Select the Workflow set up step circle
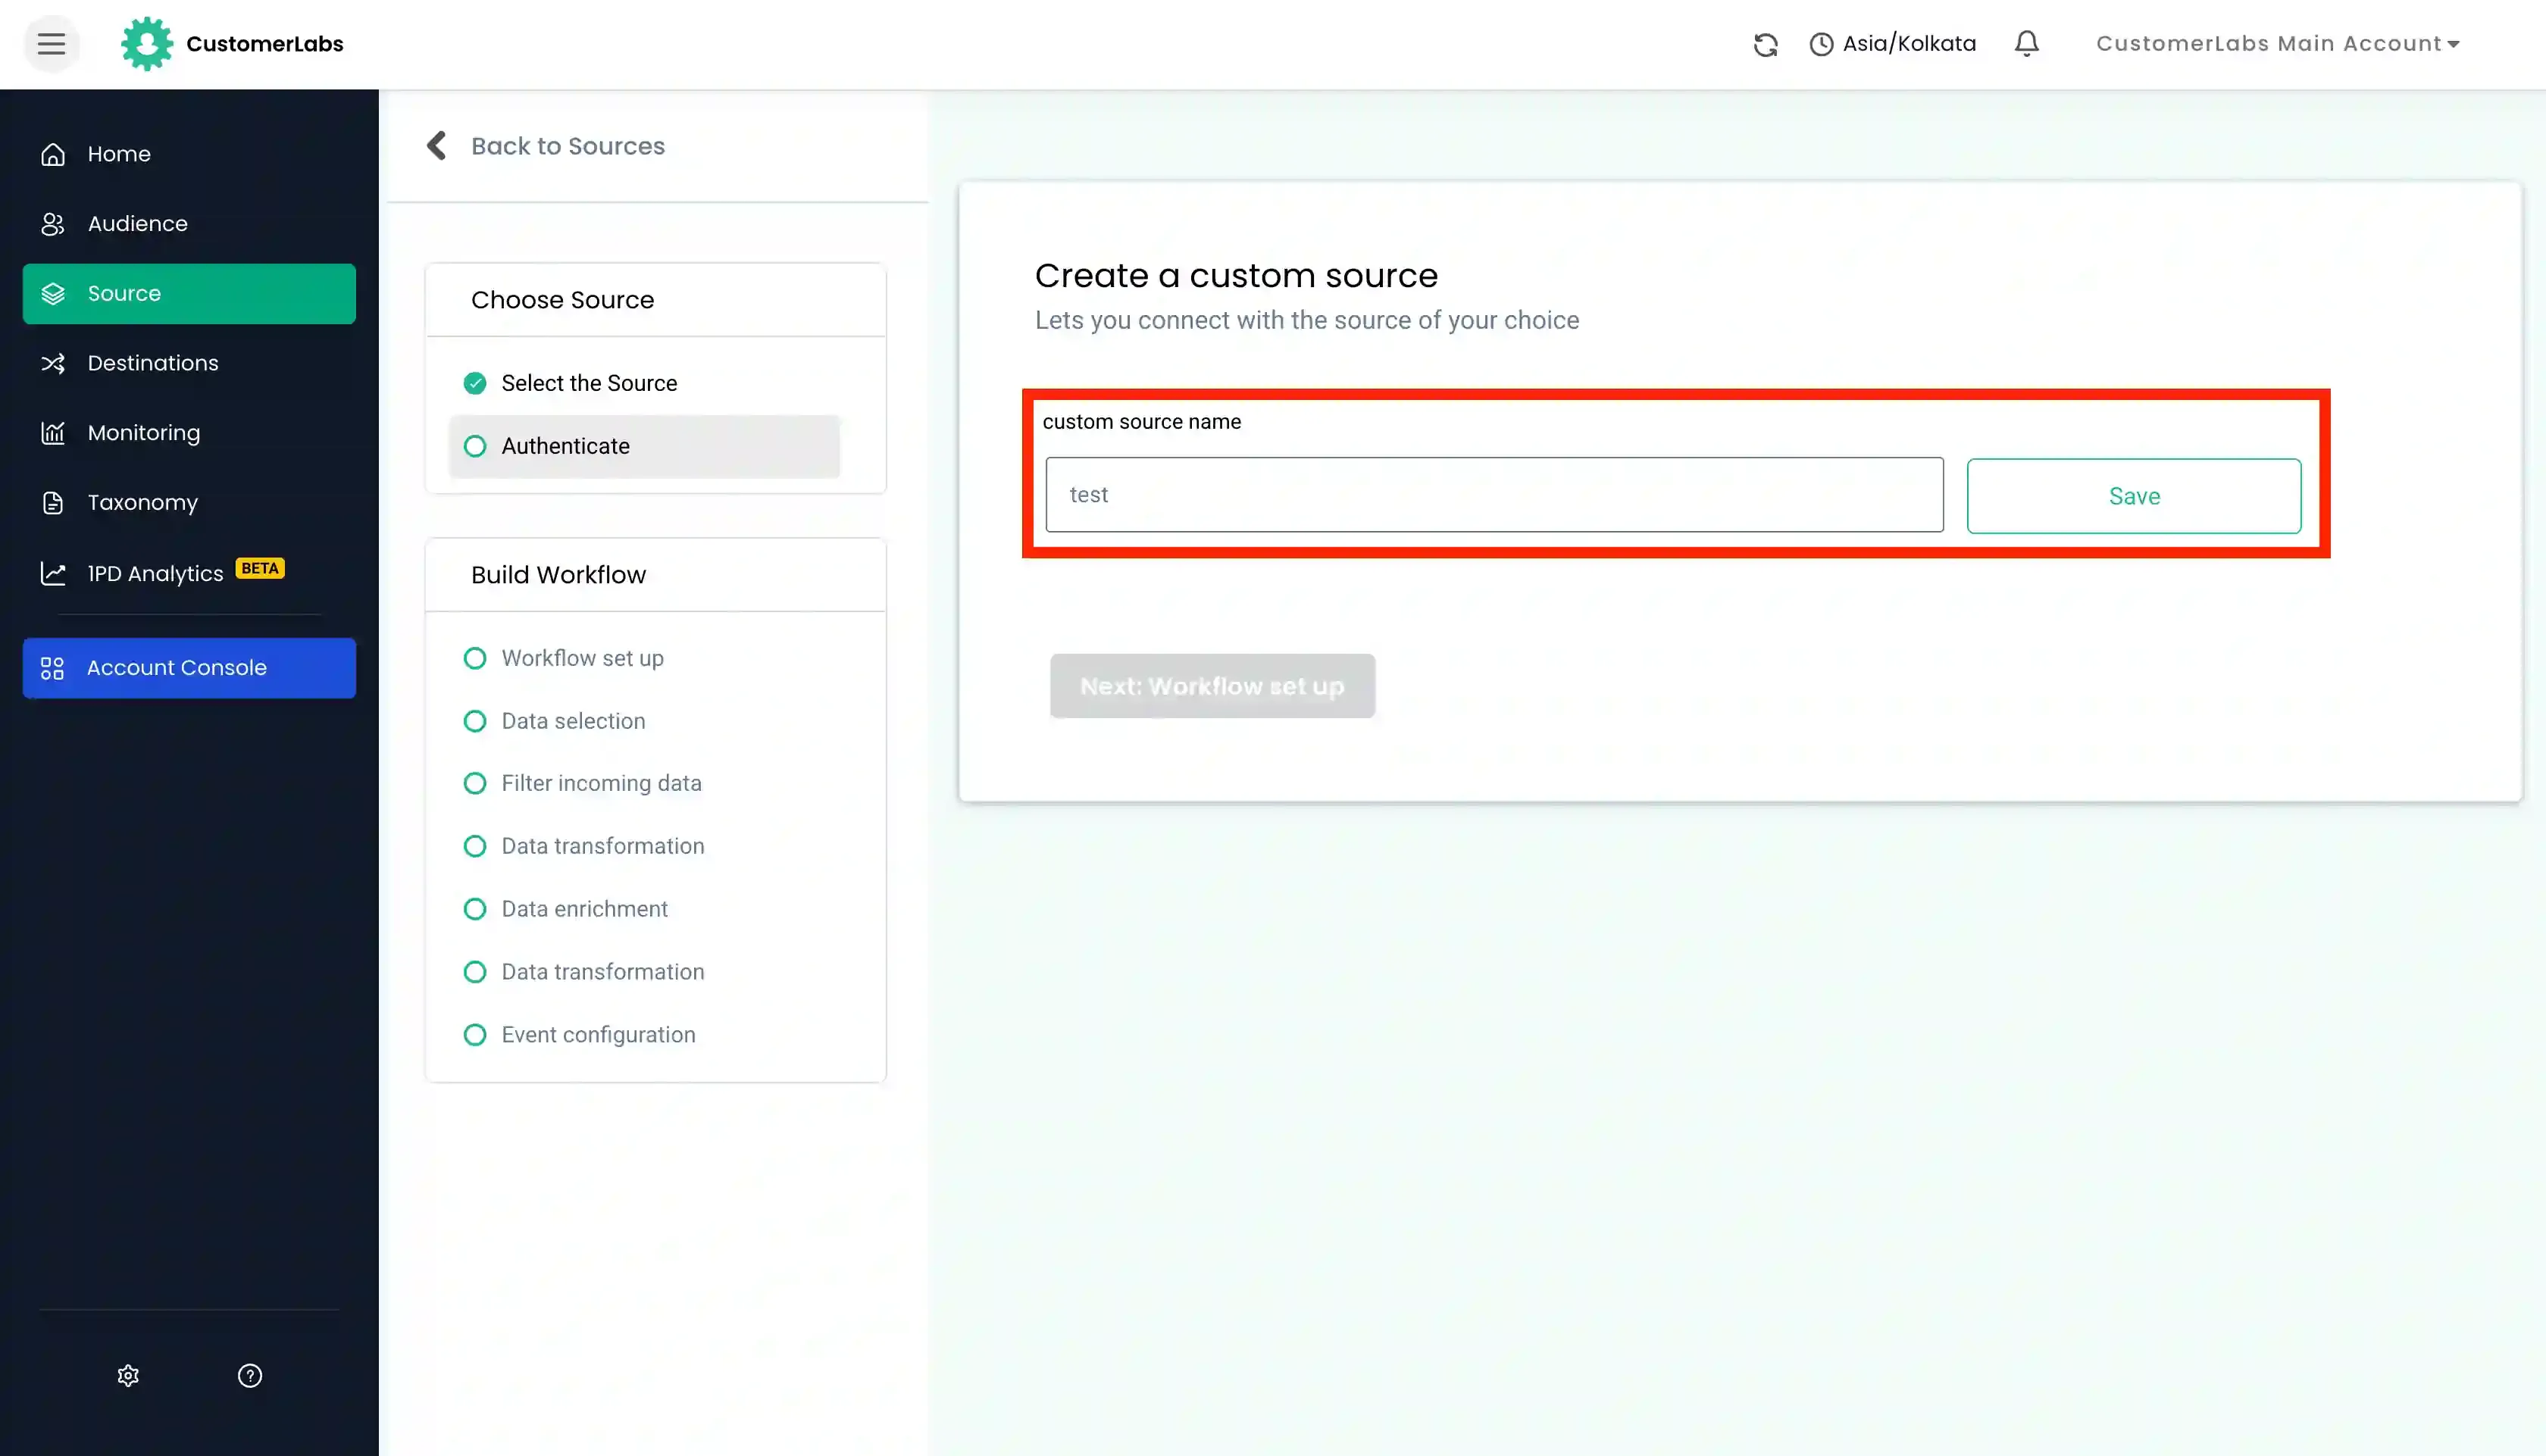Viewport: 2546px width, 1456px height. tap(475, 658)
